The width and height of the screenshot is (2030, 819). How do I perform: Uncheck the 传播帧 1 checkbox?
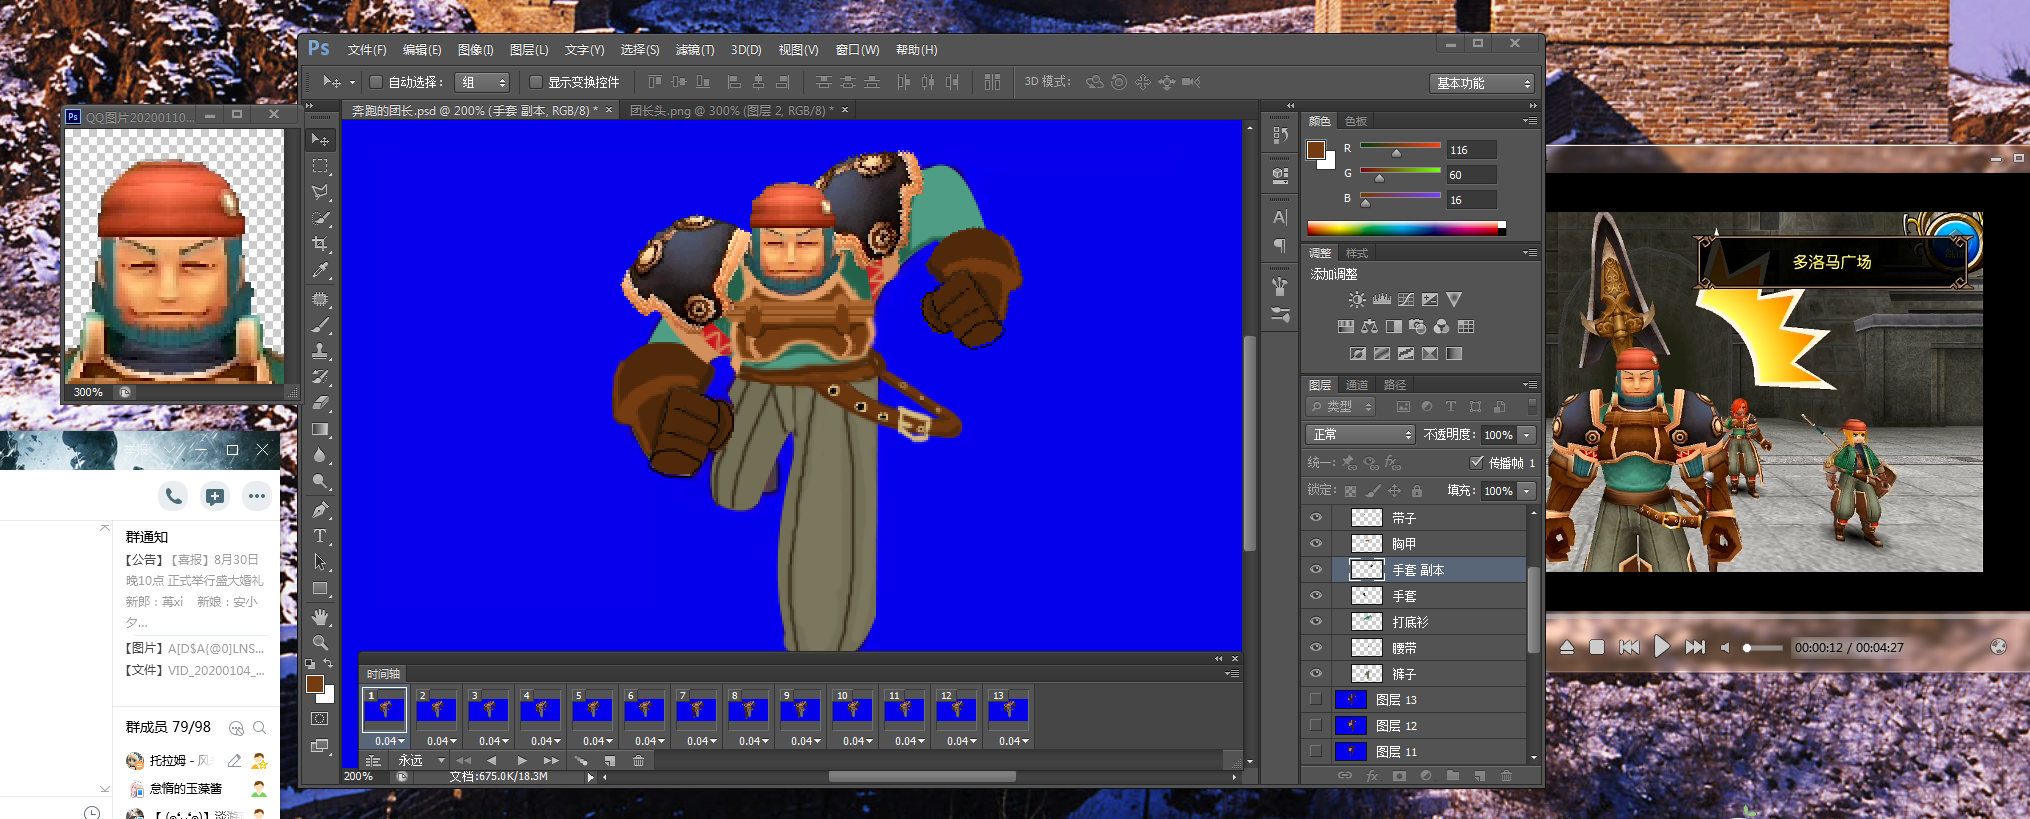click(1476, 463)
